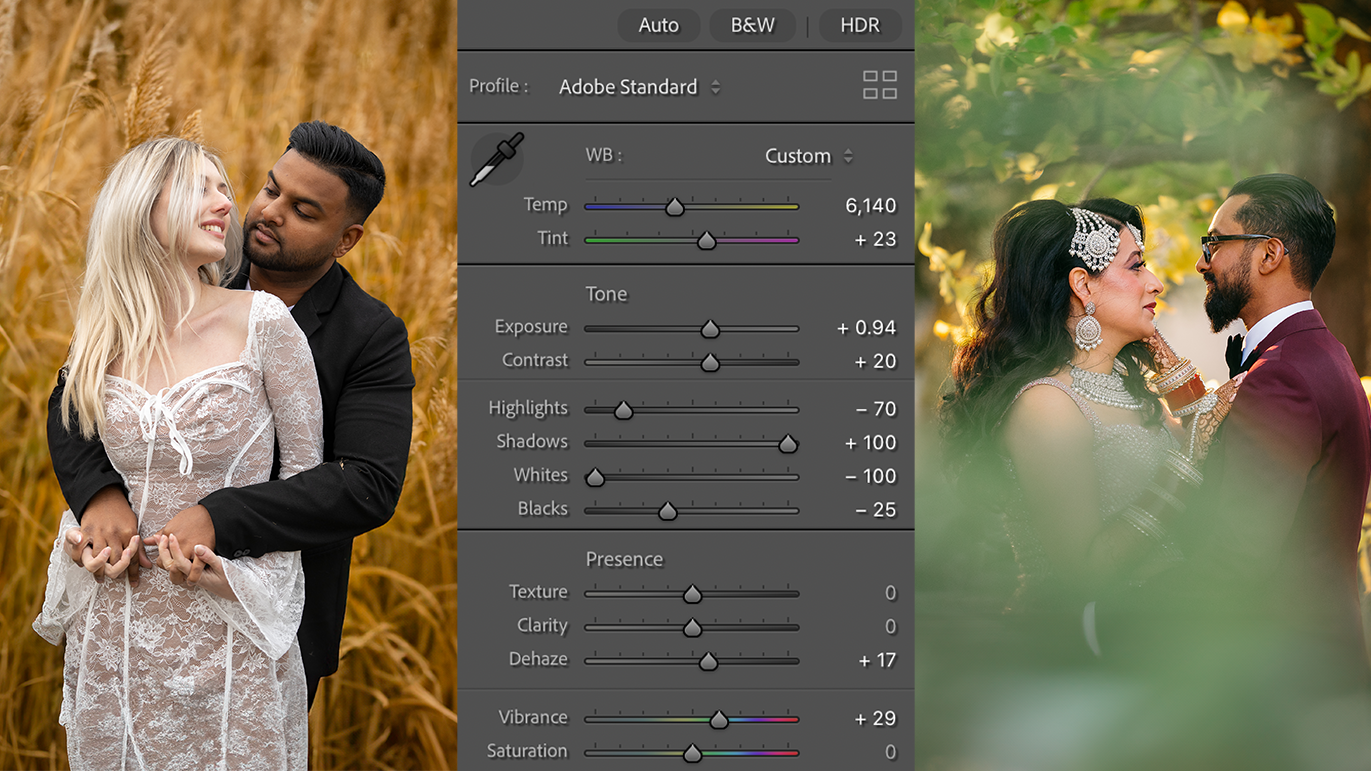Click the Highlights label
1371x771 pixels.
pyautogui.click(x=528, y=408)
